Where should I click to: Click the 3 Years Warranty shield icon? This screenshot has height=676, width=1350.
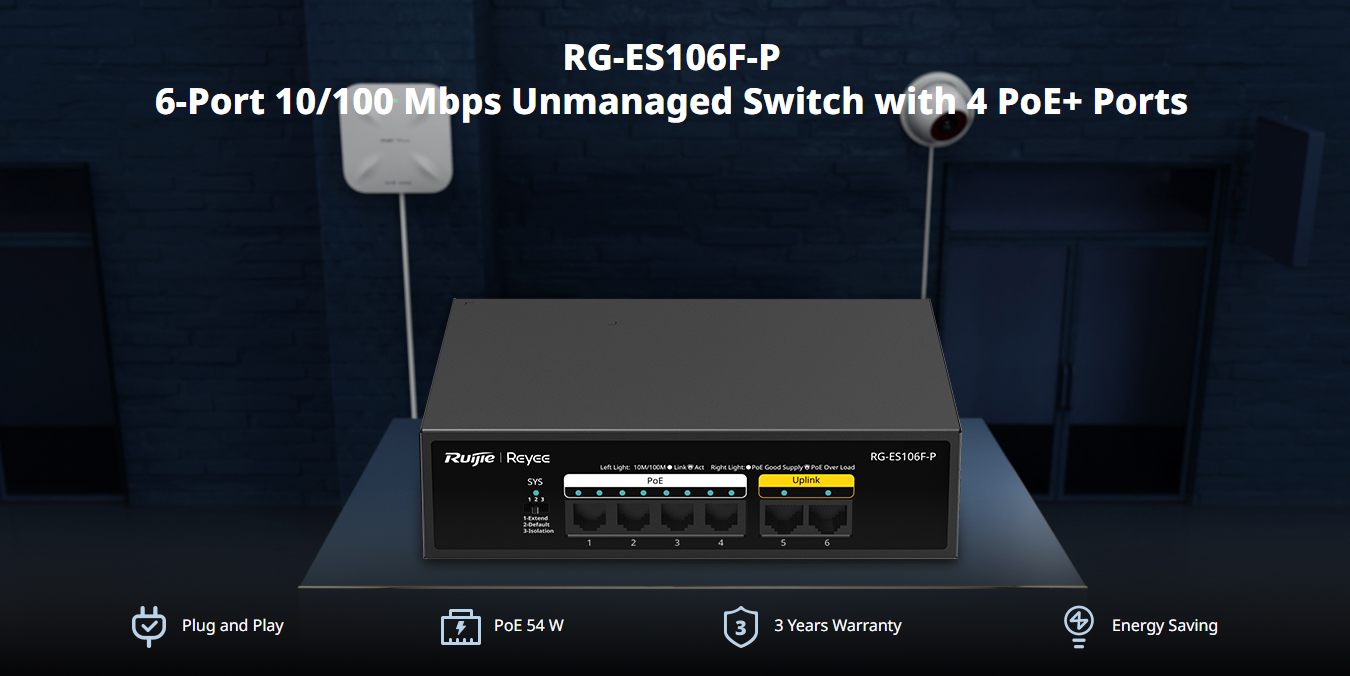pyautogui.click(x=740, y=627)
